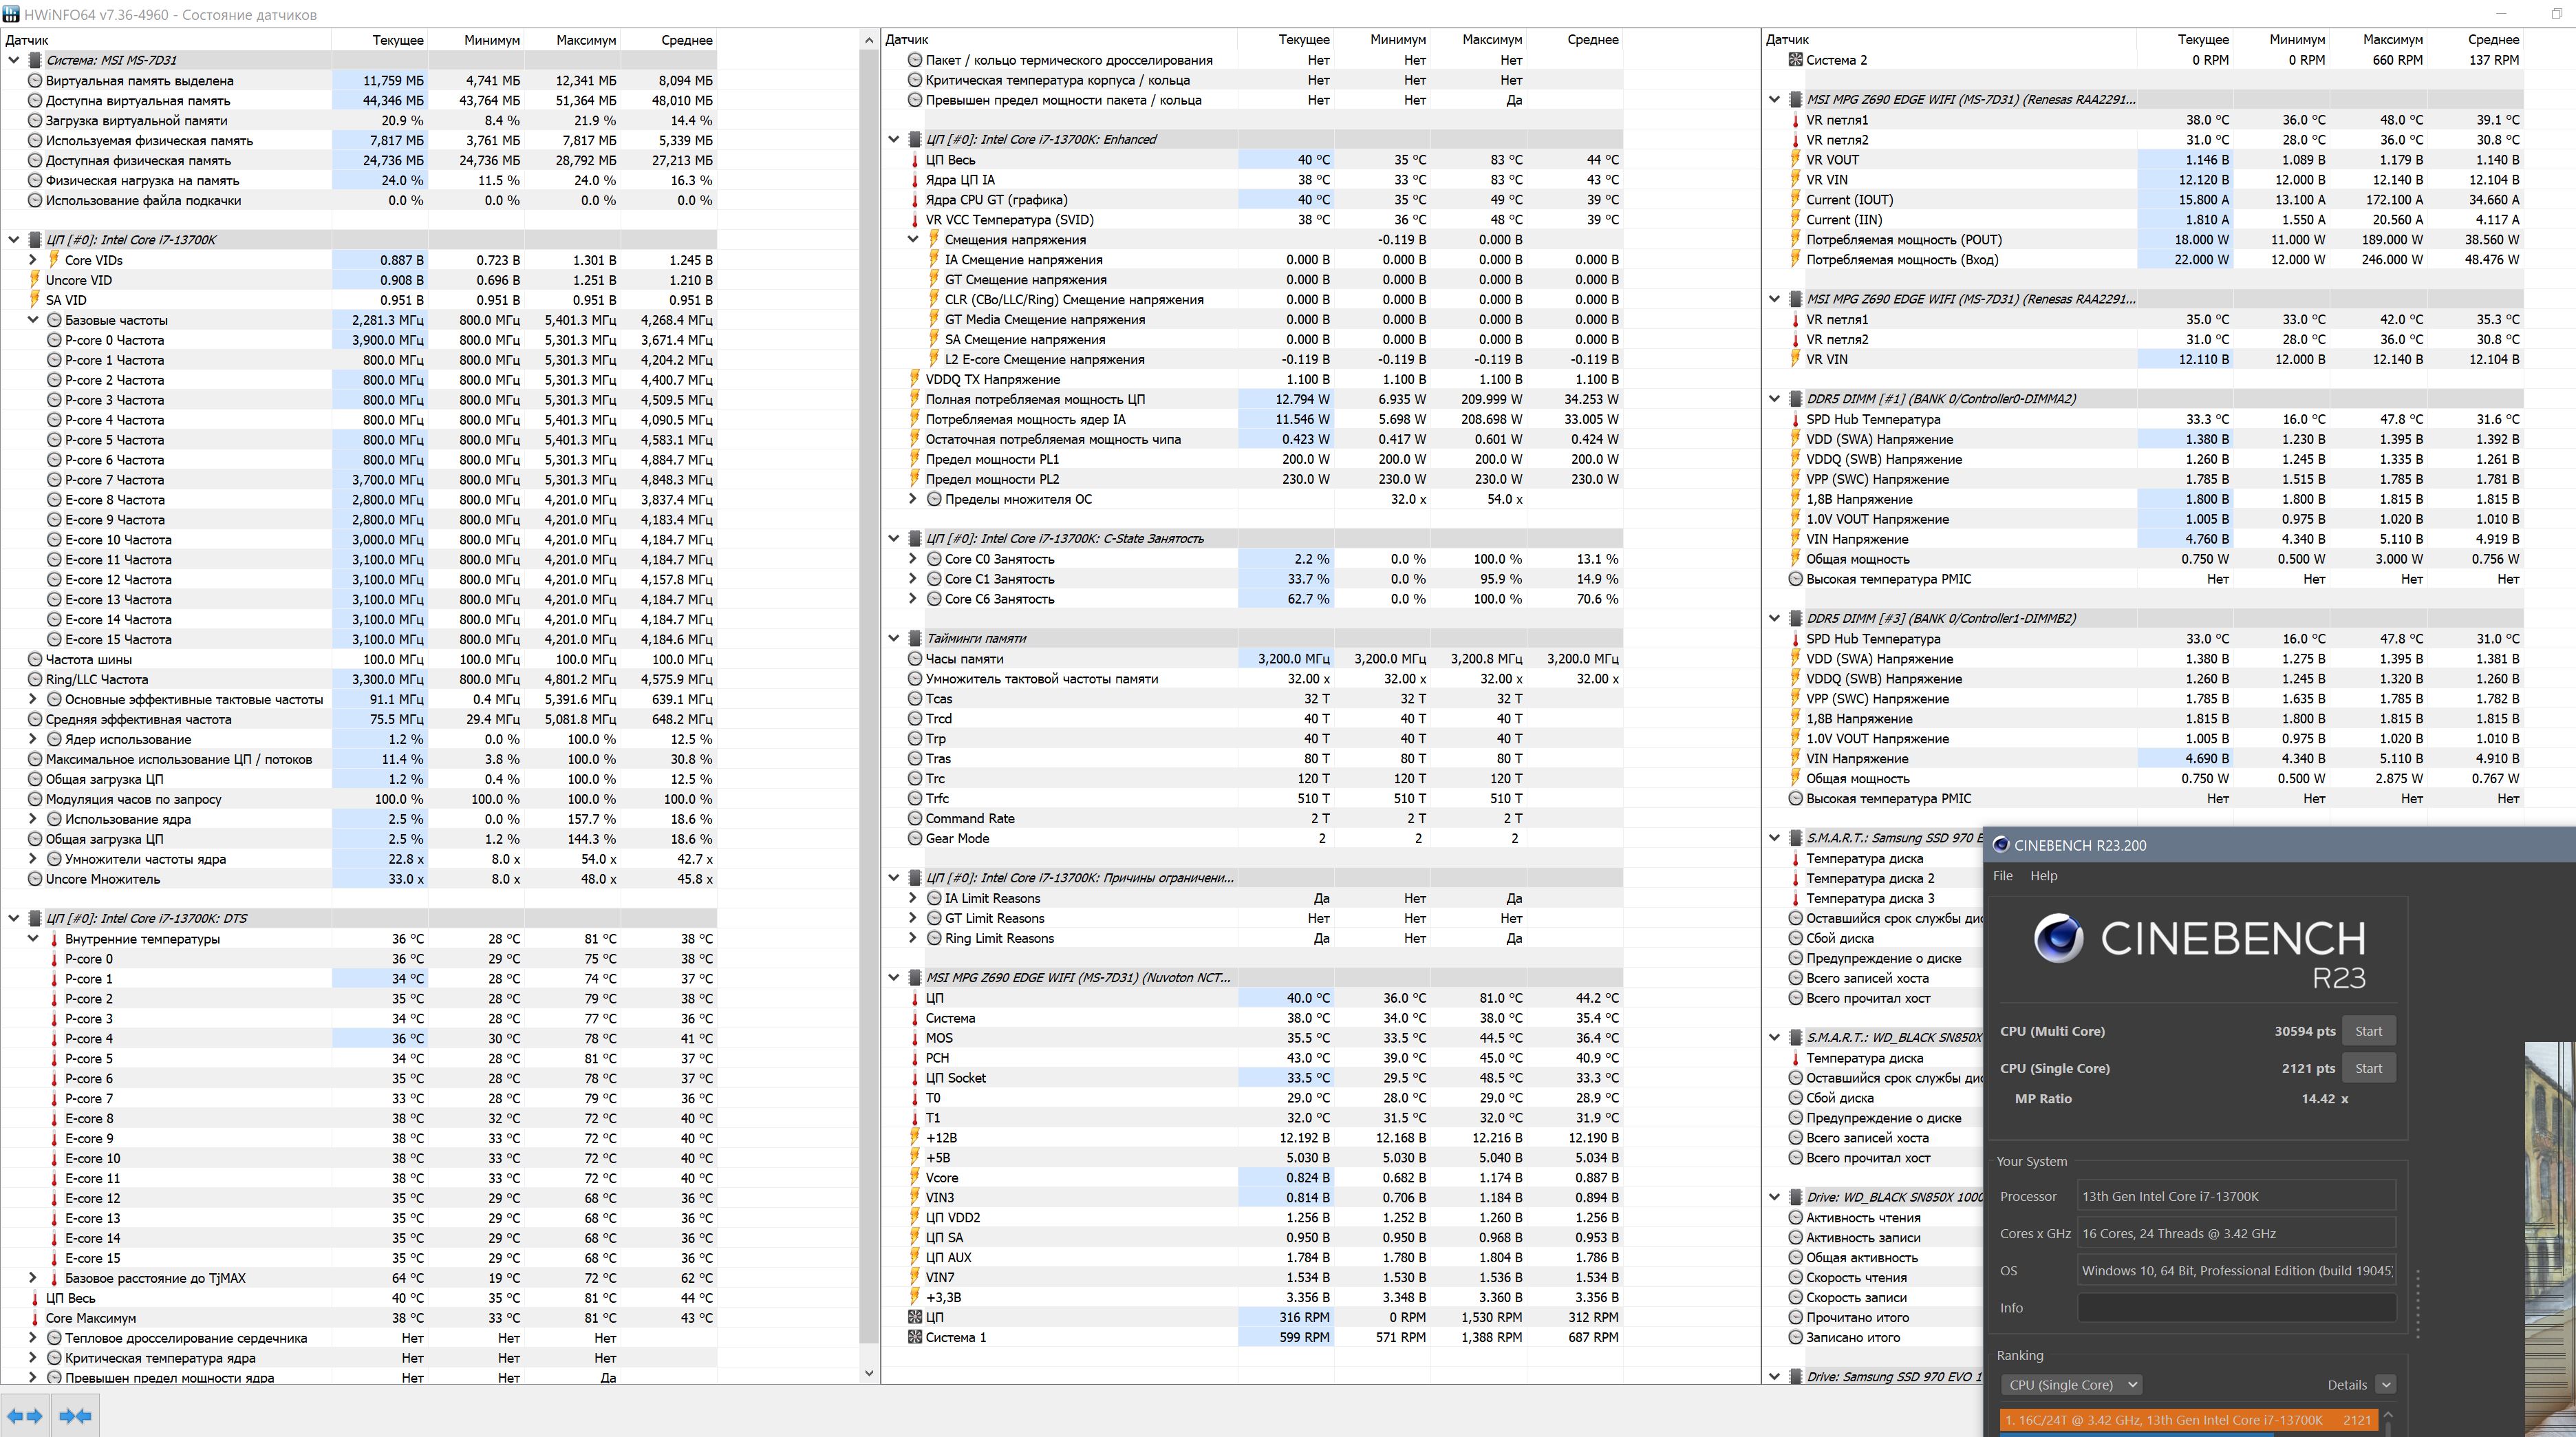The height and width of the screenshot is (1437, 2576).
Task: Open the Details dropdown arrow in Ranking
Action: 2386,1385
